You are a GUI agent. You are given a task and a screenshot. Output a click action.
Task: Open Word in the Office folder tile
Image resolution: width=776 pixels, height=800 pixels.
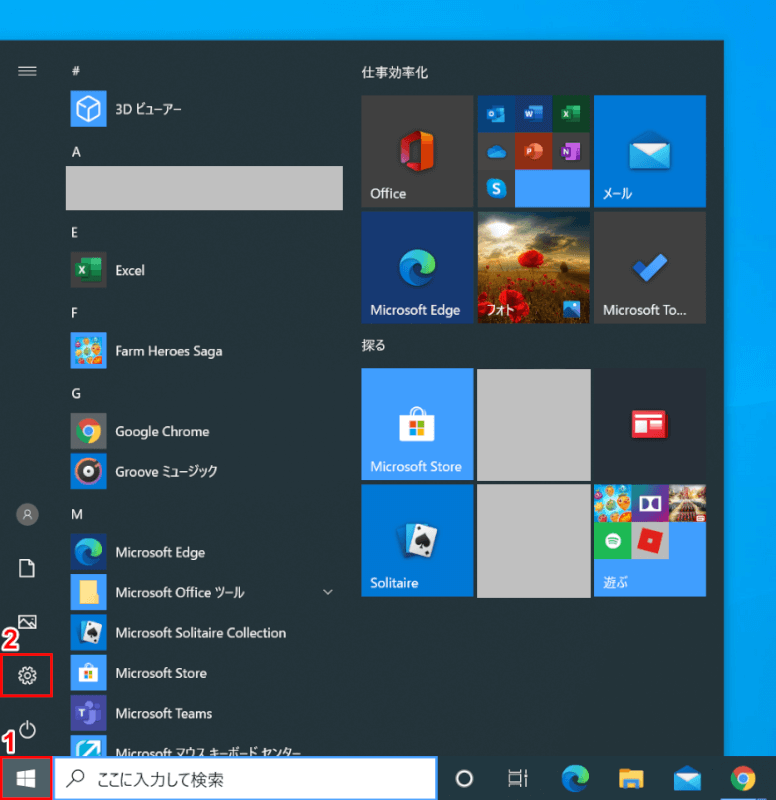[534, 114]
